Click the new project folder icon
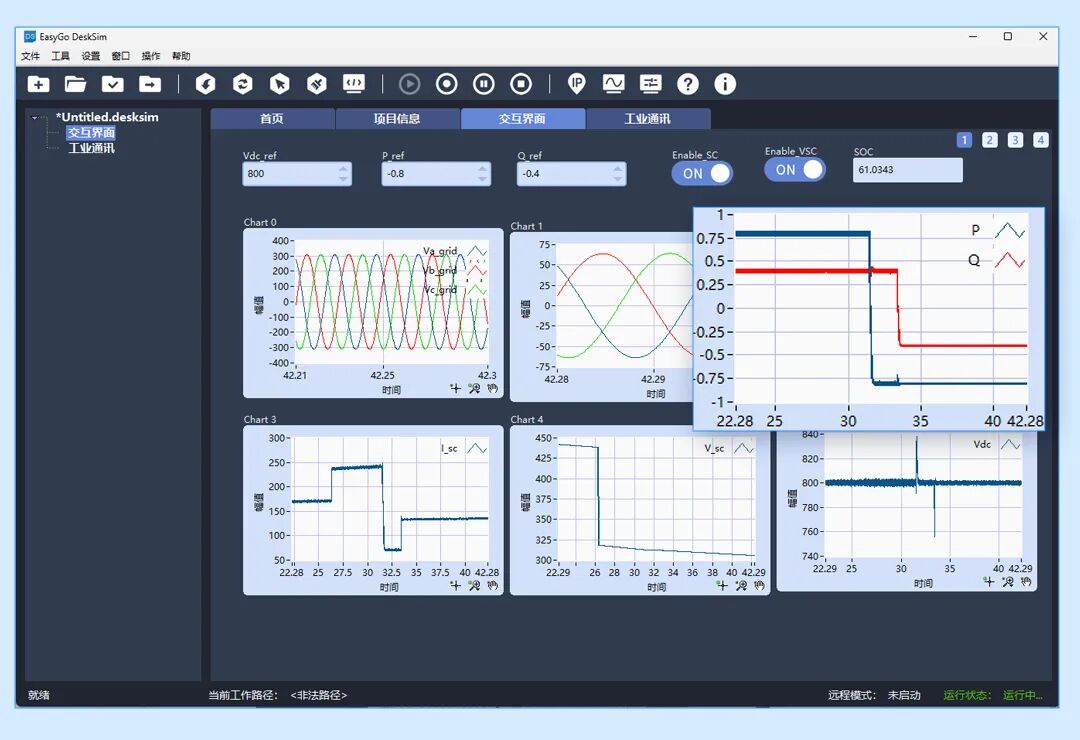 click(x=38, y=84)
